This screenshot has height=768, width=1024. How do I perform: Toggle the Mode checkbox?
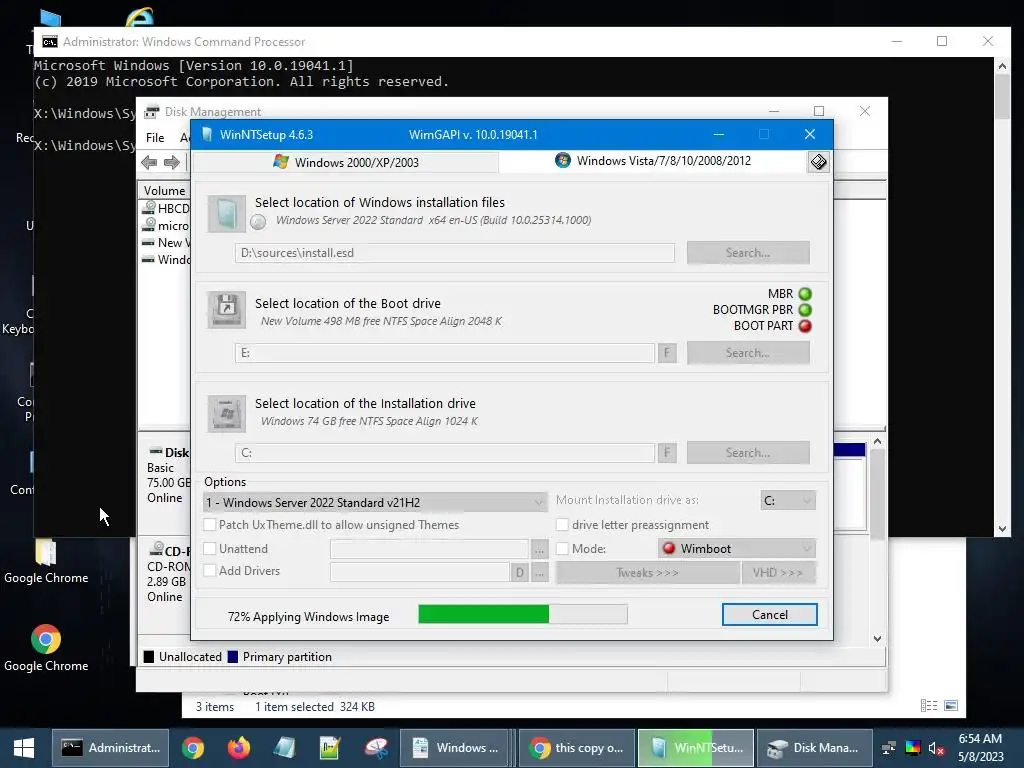[562, 549]
